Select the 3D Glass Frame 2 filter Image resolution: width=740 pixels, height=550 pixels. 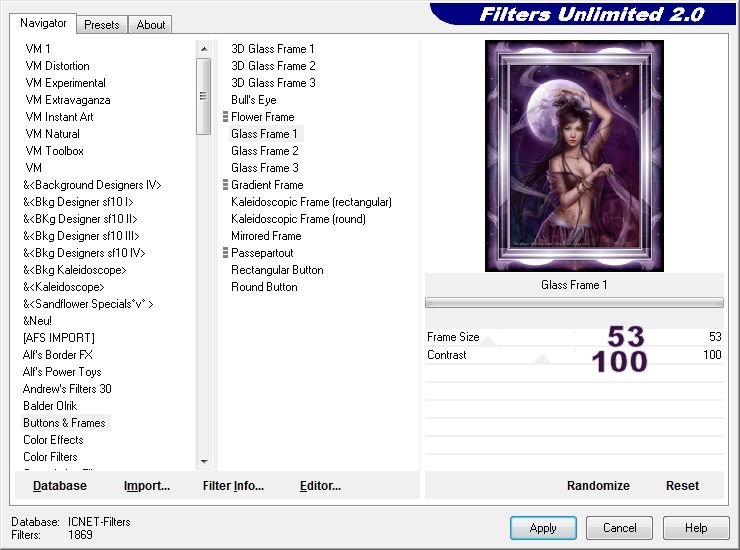[x=273, y=66]
